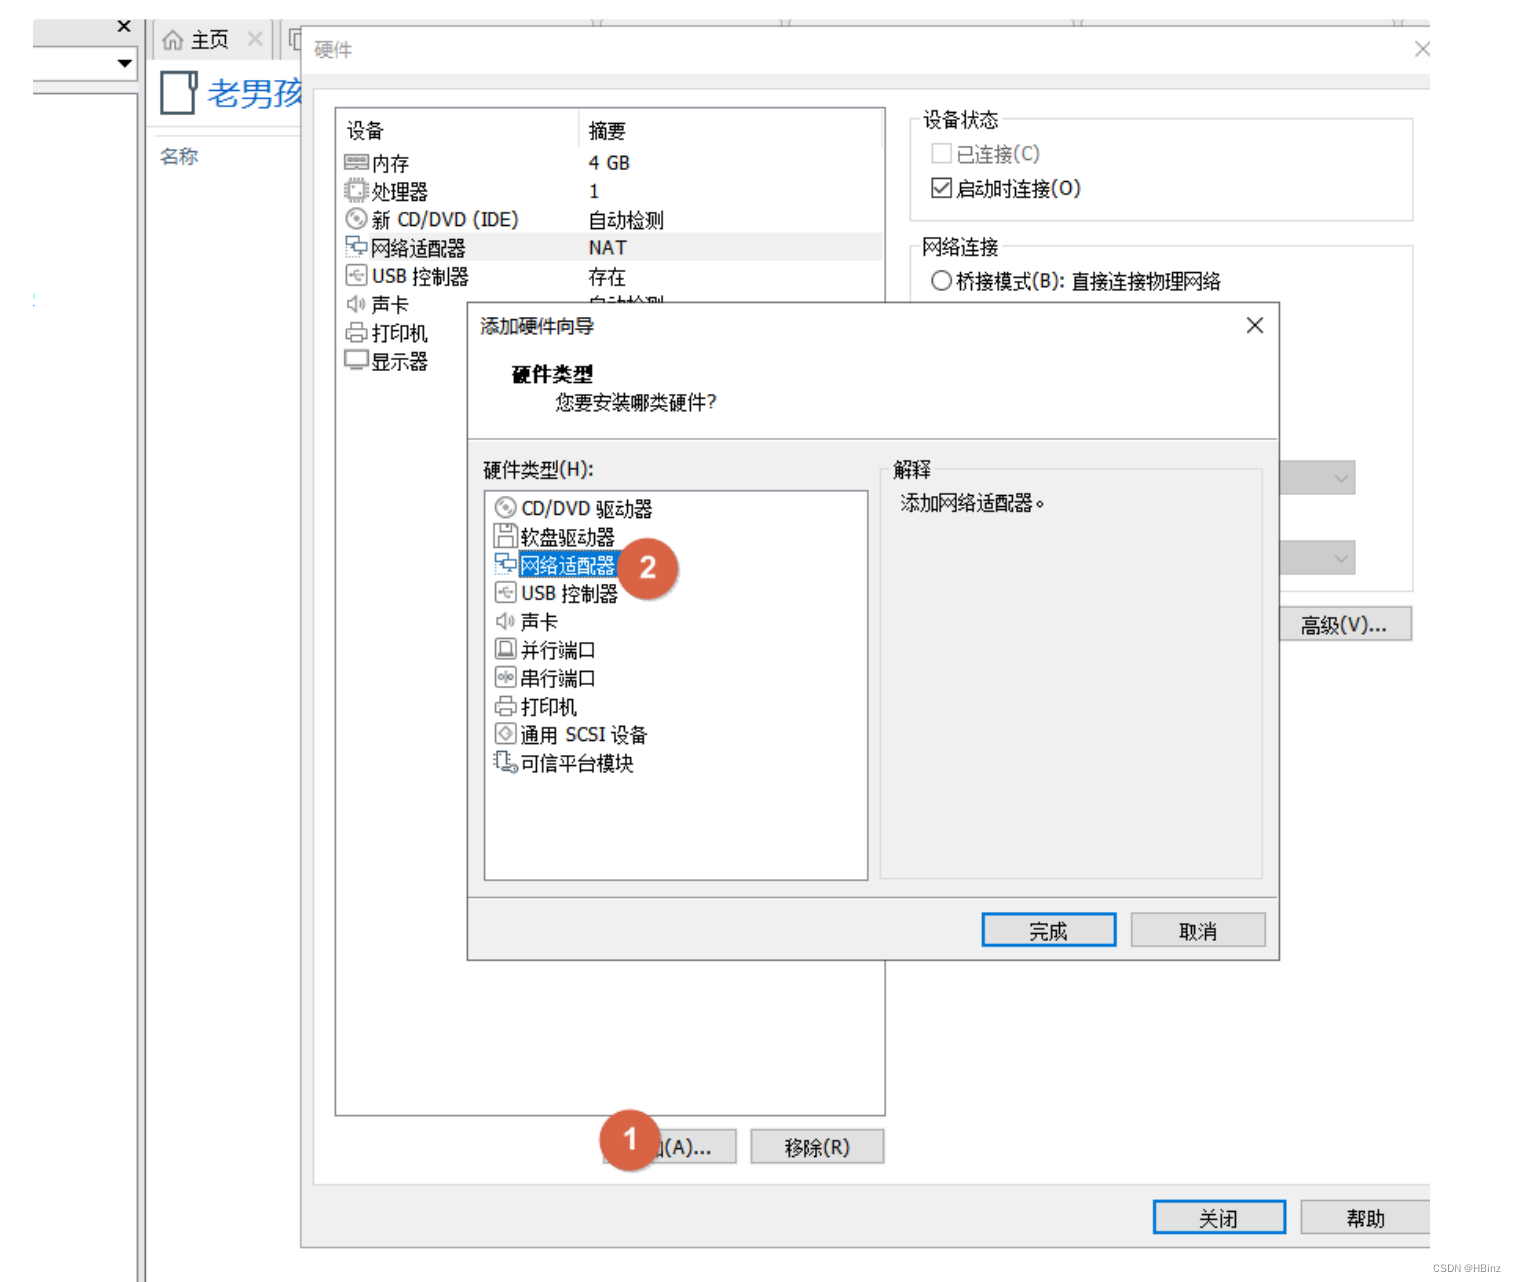Viewport: 1516px width, 1282px height.
Task: Click the printer icon in device list
Action: 356,332
